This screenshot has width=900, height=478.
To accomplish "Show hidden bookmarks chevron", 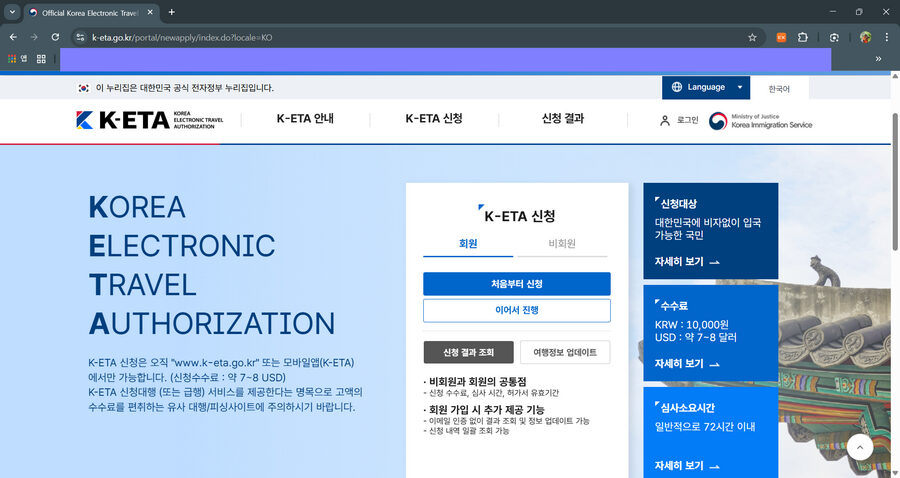I will 878,59.
